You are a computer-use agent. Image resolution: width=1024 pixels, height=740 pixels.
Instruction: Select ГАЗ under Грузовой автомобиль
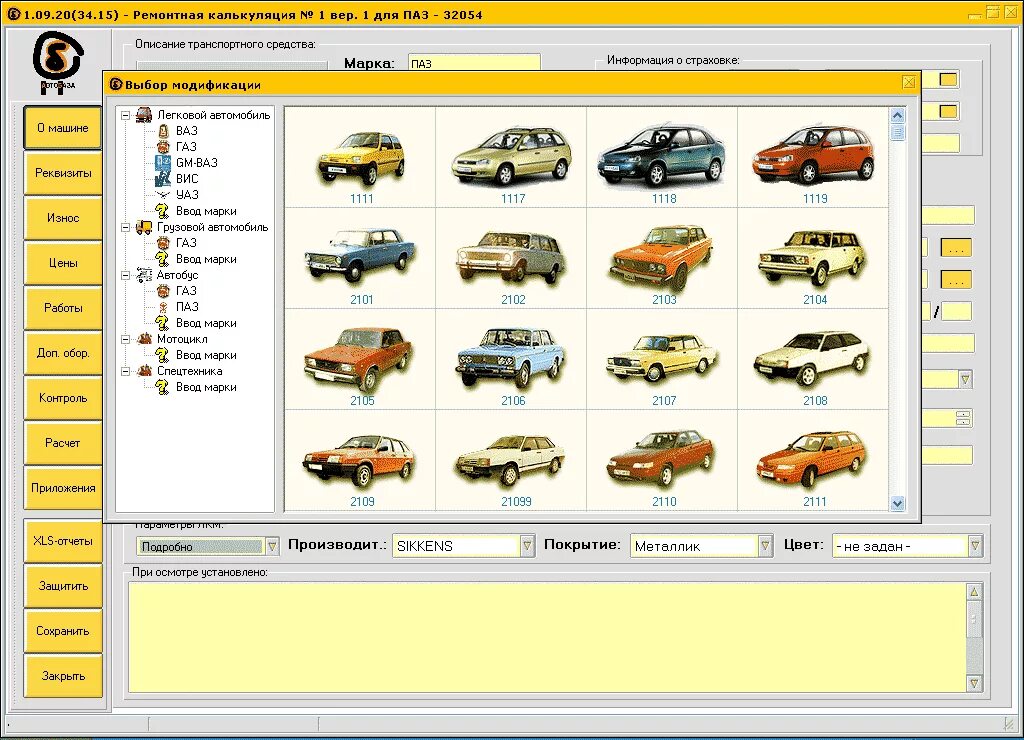[x=186, y=243]
